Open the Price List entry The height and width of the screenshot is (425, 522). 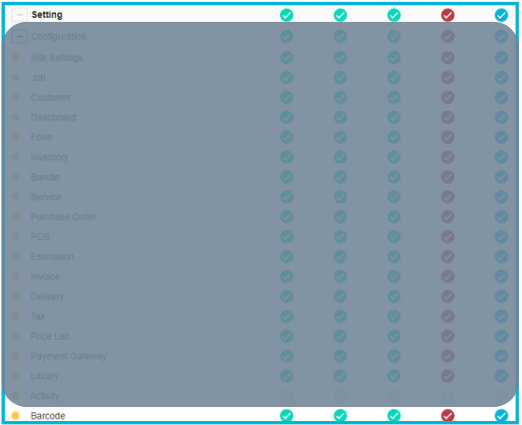pyautogui.click(x=50, y=336)
